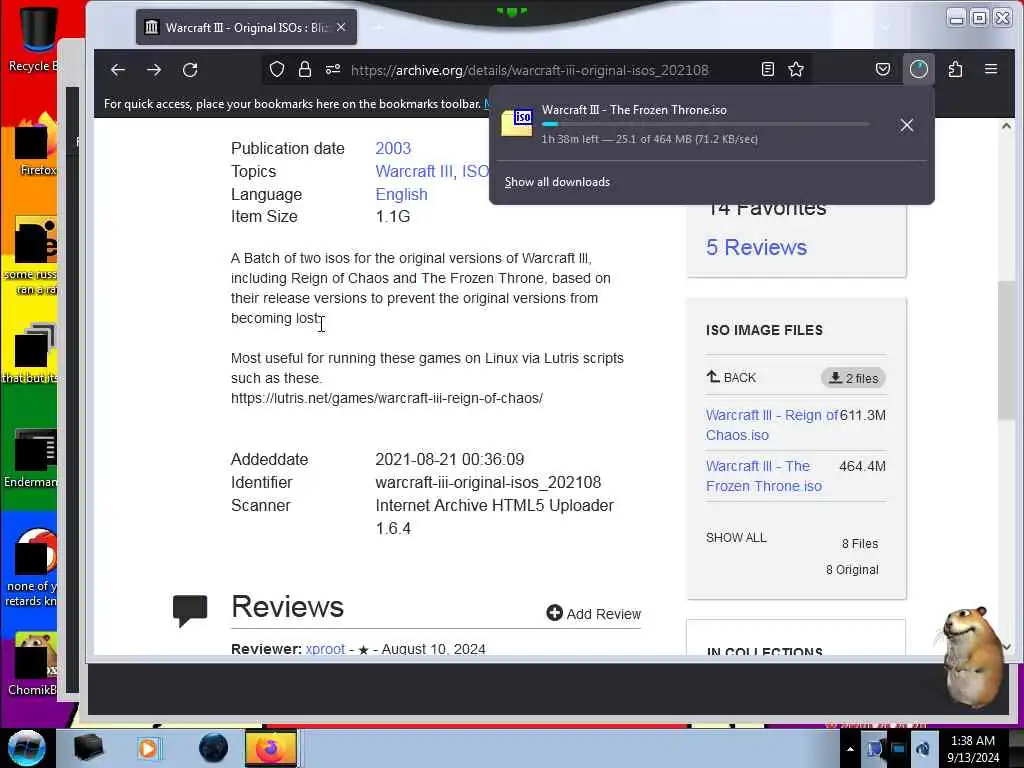1024x768 pixels.
Task: Open the site permissions icon in address bar
Action: [333, 70]
